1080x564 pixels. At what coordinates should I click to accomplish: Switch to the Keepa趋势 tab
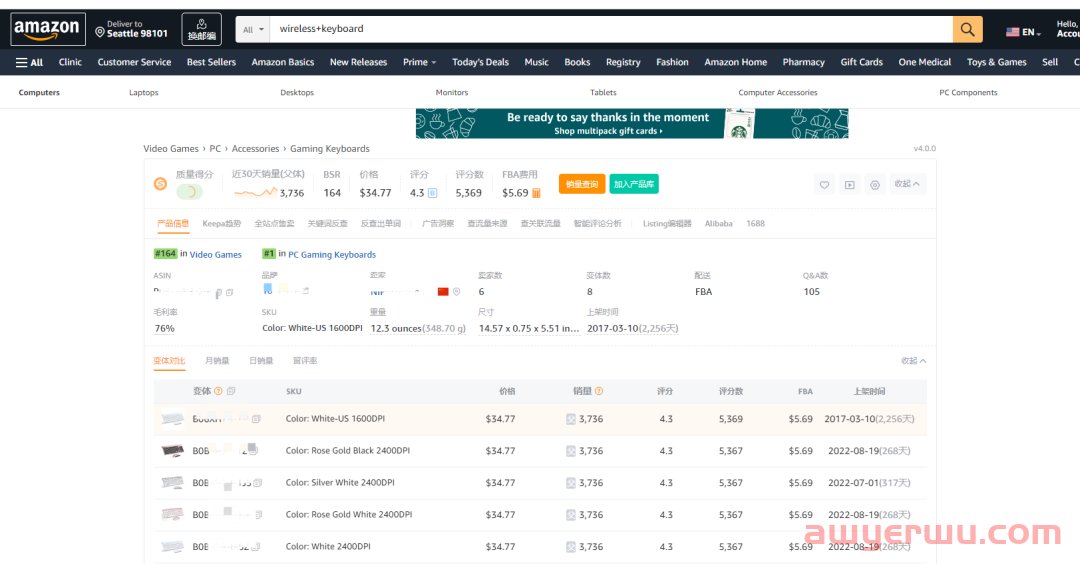221,224
